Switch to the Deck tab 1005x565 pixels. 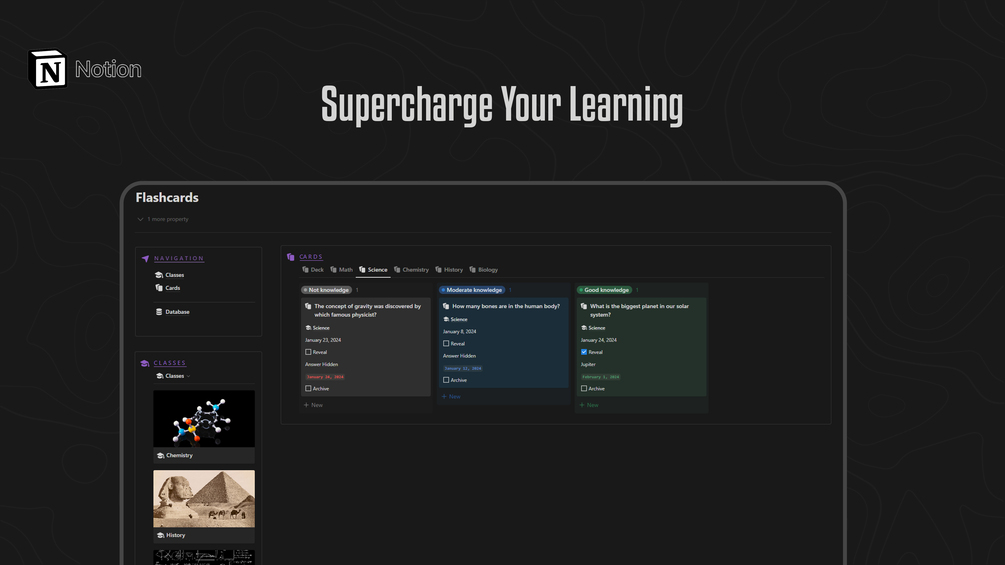(313, 270)
